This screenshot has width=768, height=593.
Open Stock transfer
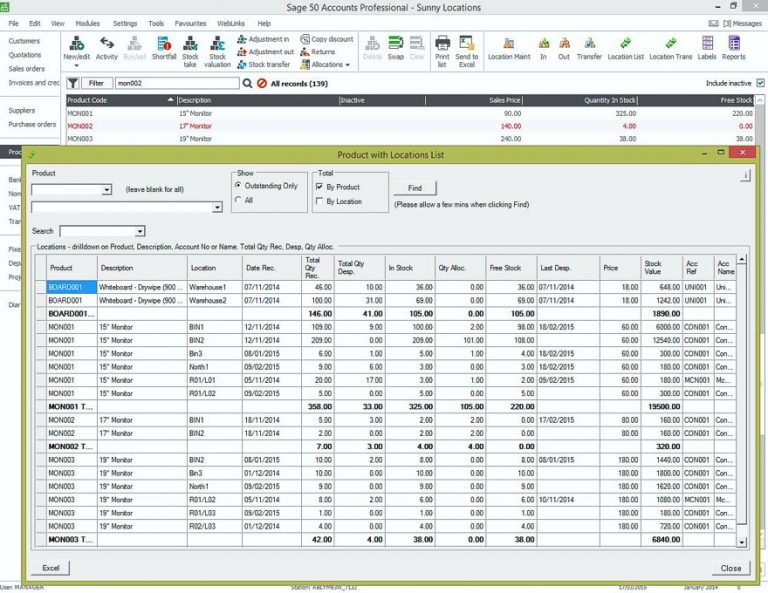coord(264,65)
